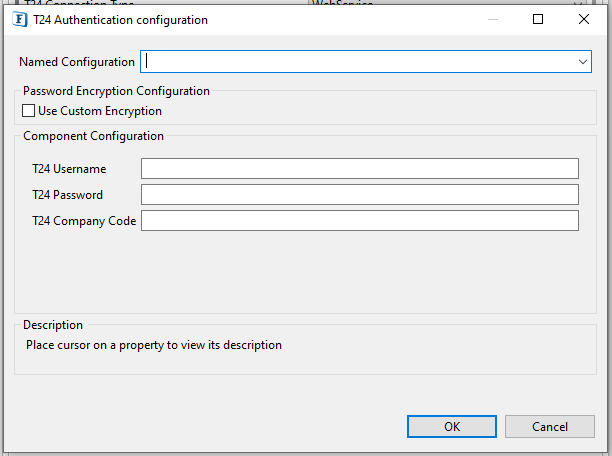The image size is (612, 456).
Task: Click the Component Configuration group title
Action: pos(93,136)
